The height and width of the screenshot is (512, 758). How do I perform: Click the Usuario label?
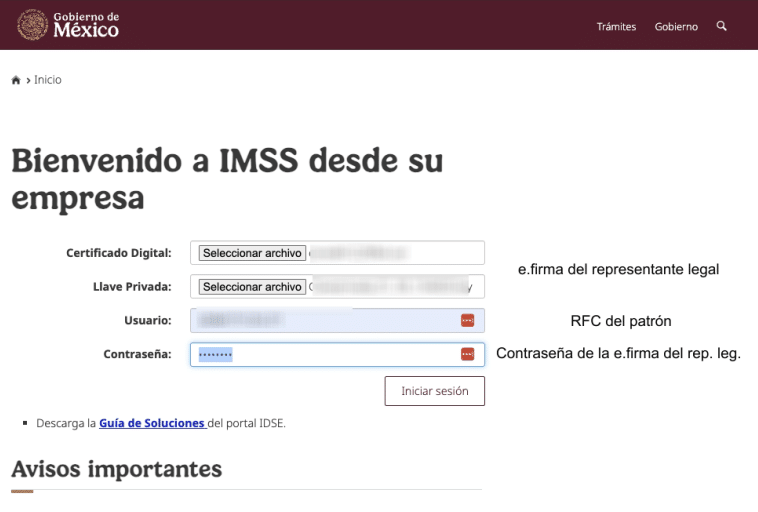click(x=148, y=321)
